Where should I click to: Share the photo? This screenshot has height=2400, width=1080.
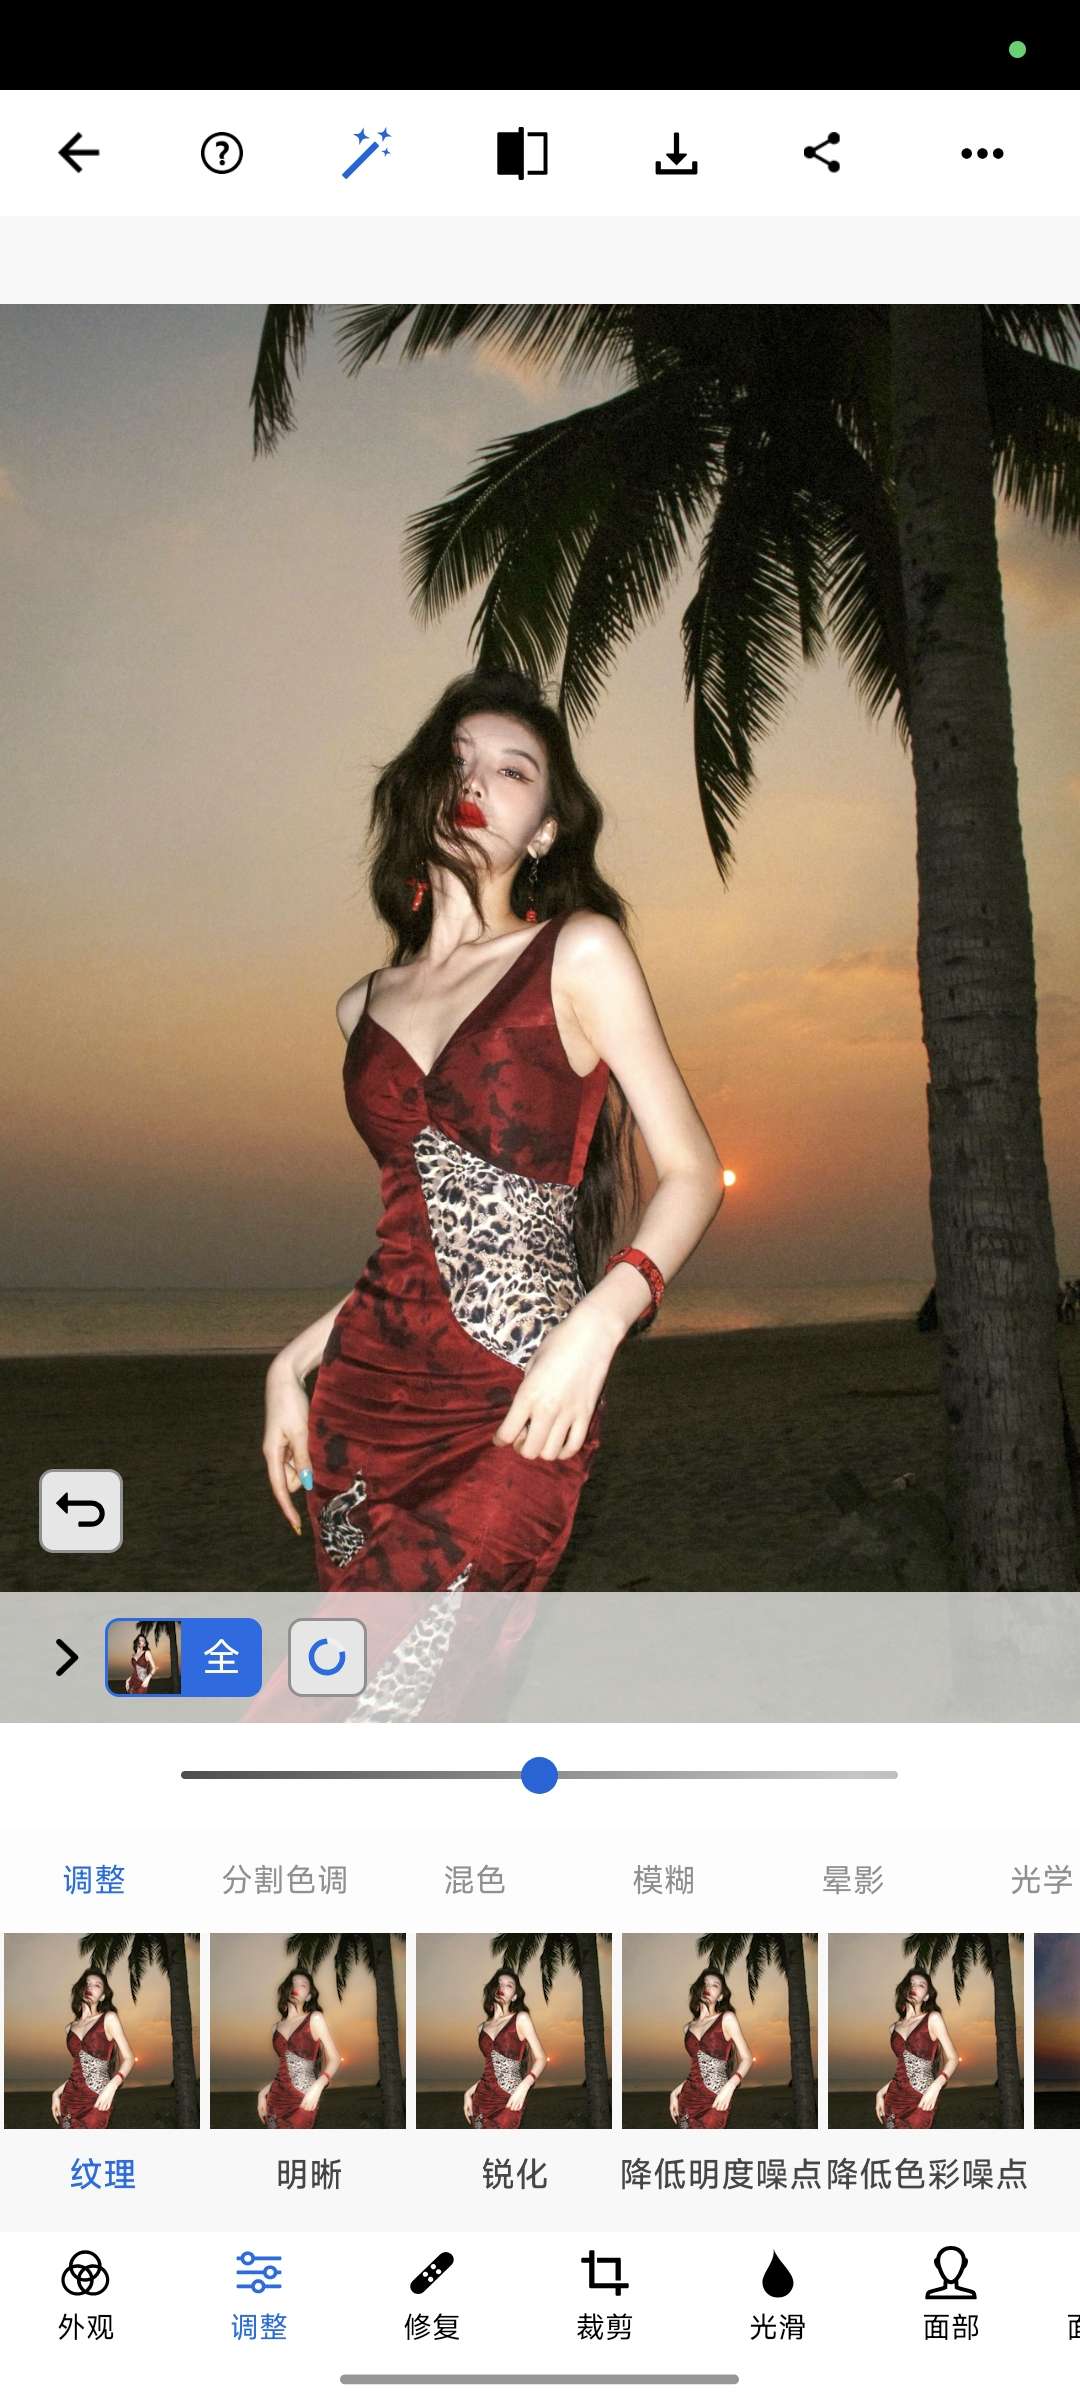click(x=822, y=153)
